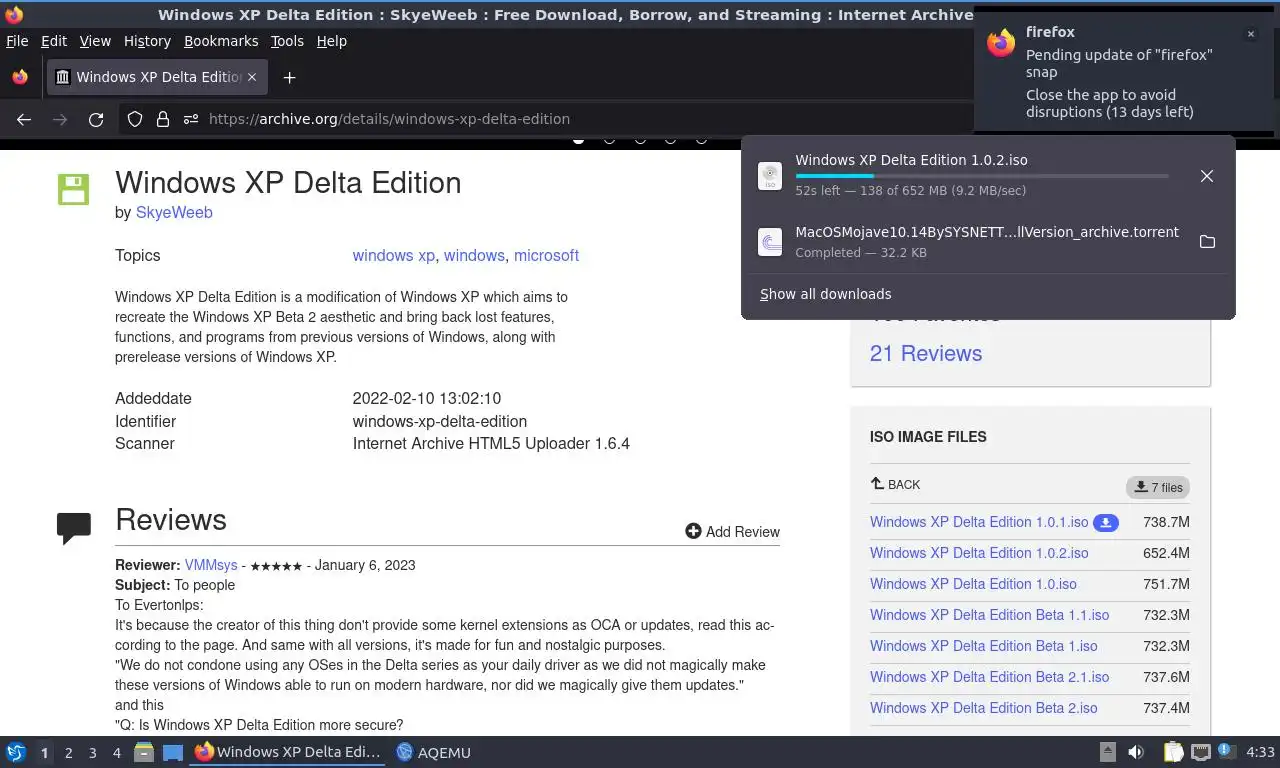Open the volume speaker icon in system tray
The image size is (1280, 768).
1136,752
